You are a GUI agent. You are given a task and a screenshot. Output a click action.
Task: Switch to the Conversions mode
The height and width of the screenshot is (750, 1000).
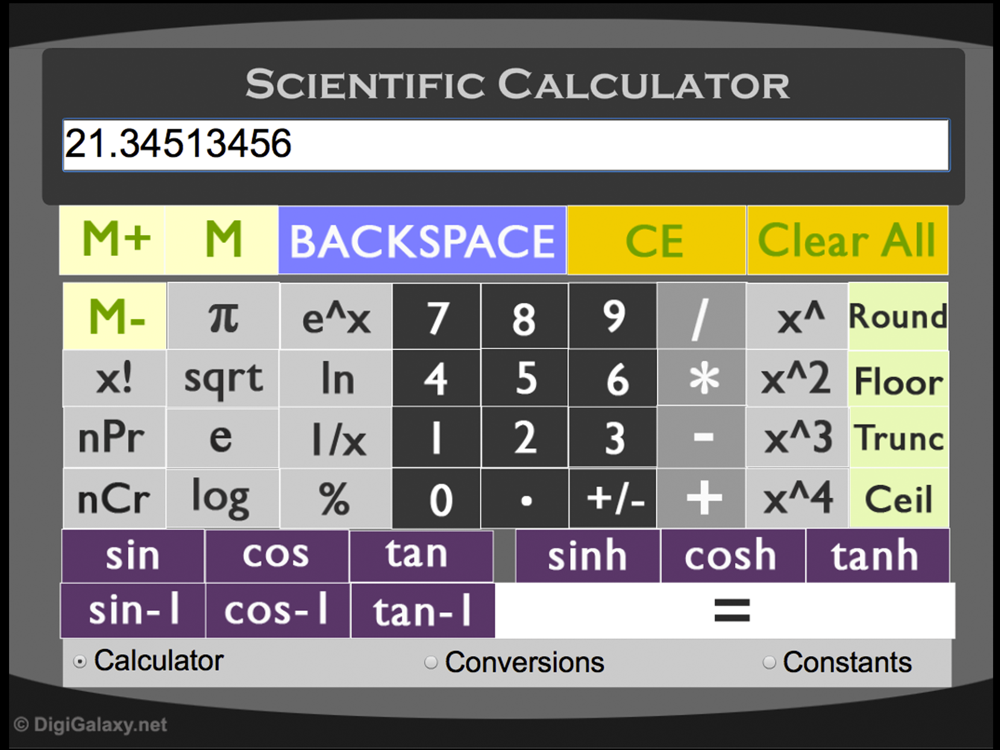[x=431, y=663]
